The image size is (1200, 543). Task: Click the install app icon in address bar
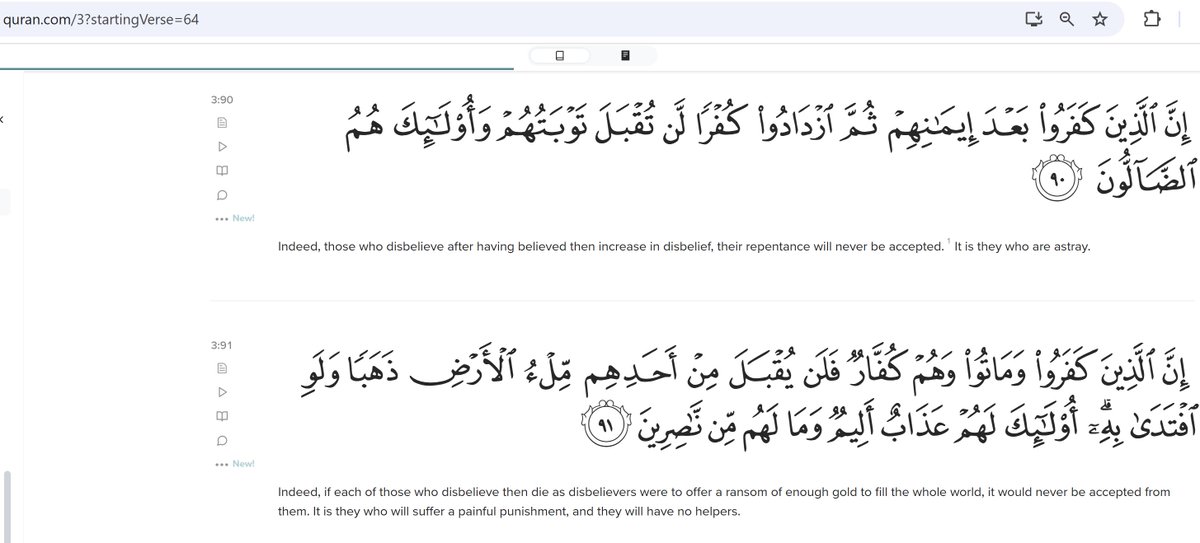tap(1034, 19)
